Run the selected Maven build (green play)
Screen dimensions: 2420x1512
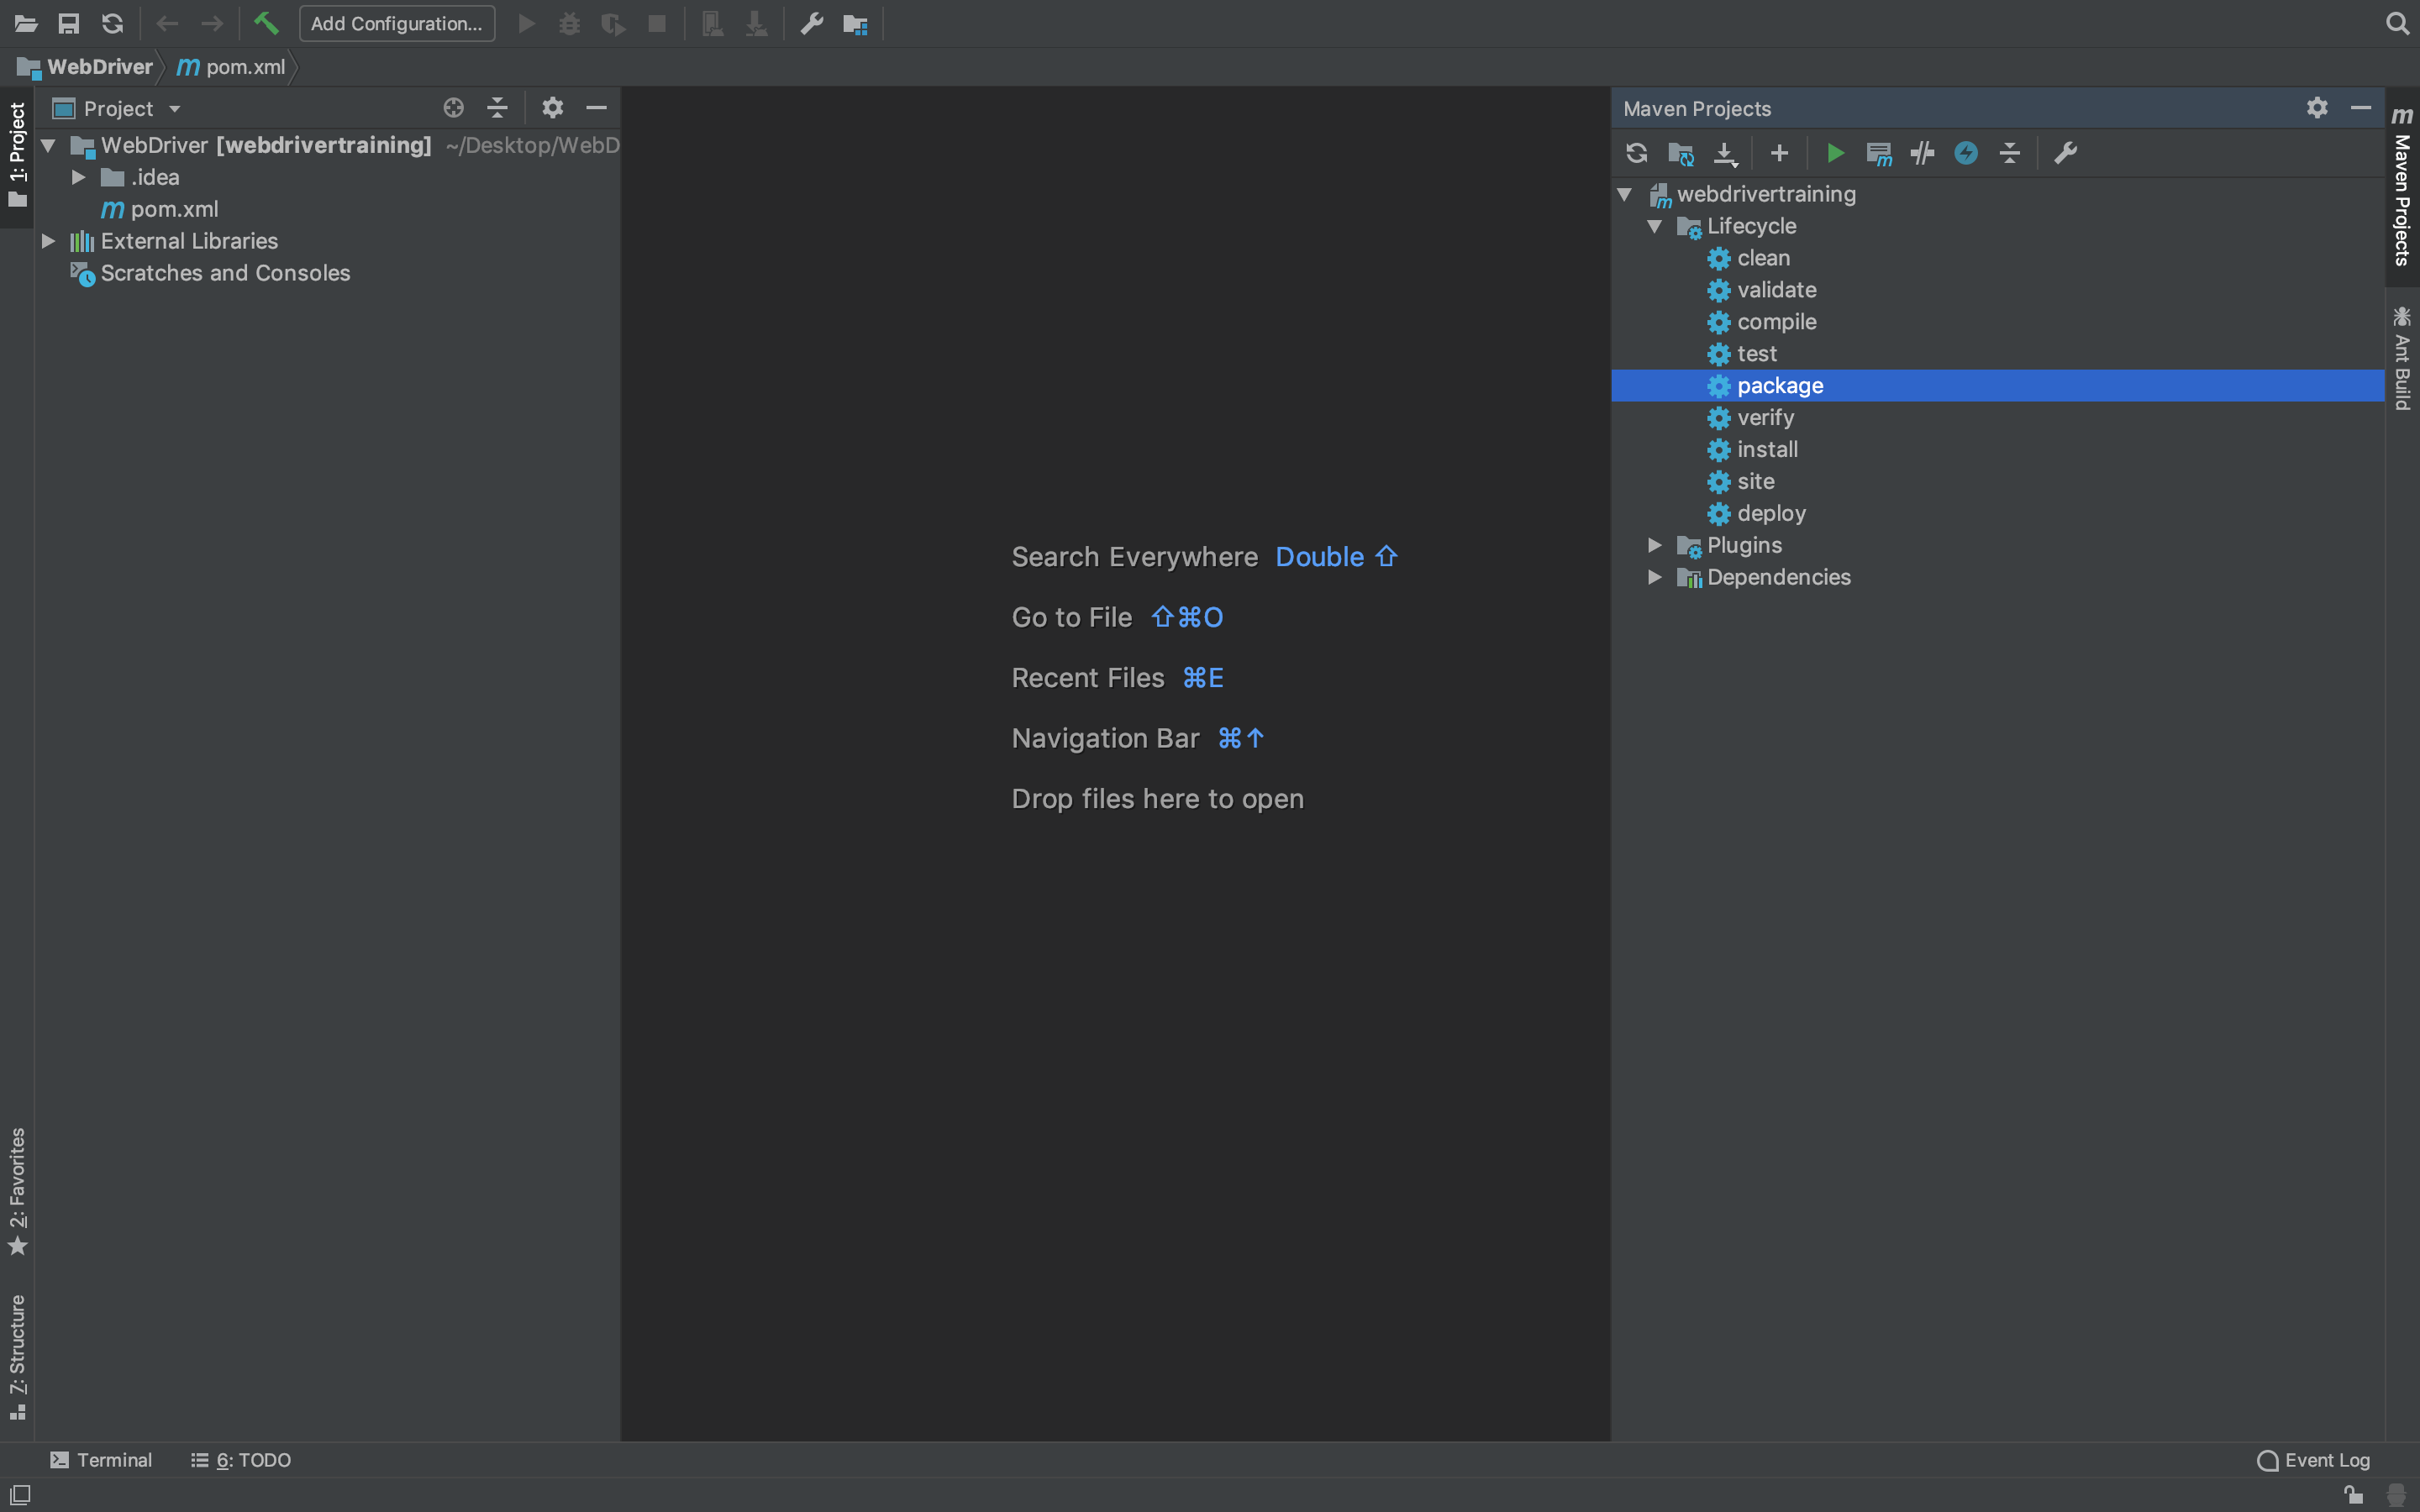tap(1835, 153)
